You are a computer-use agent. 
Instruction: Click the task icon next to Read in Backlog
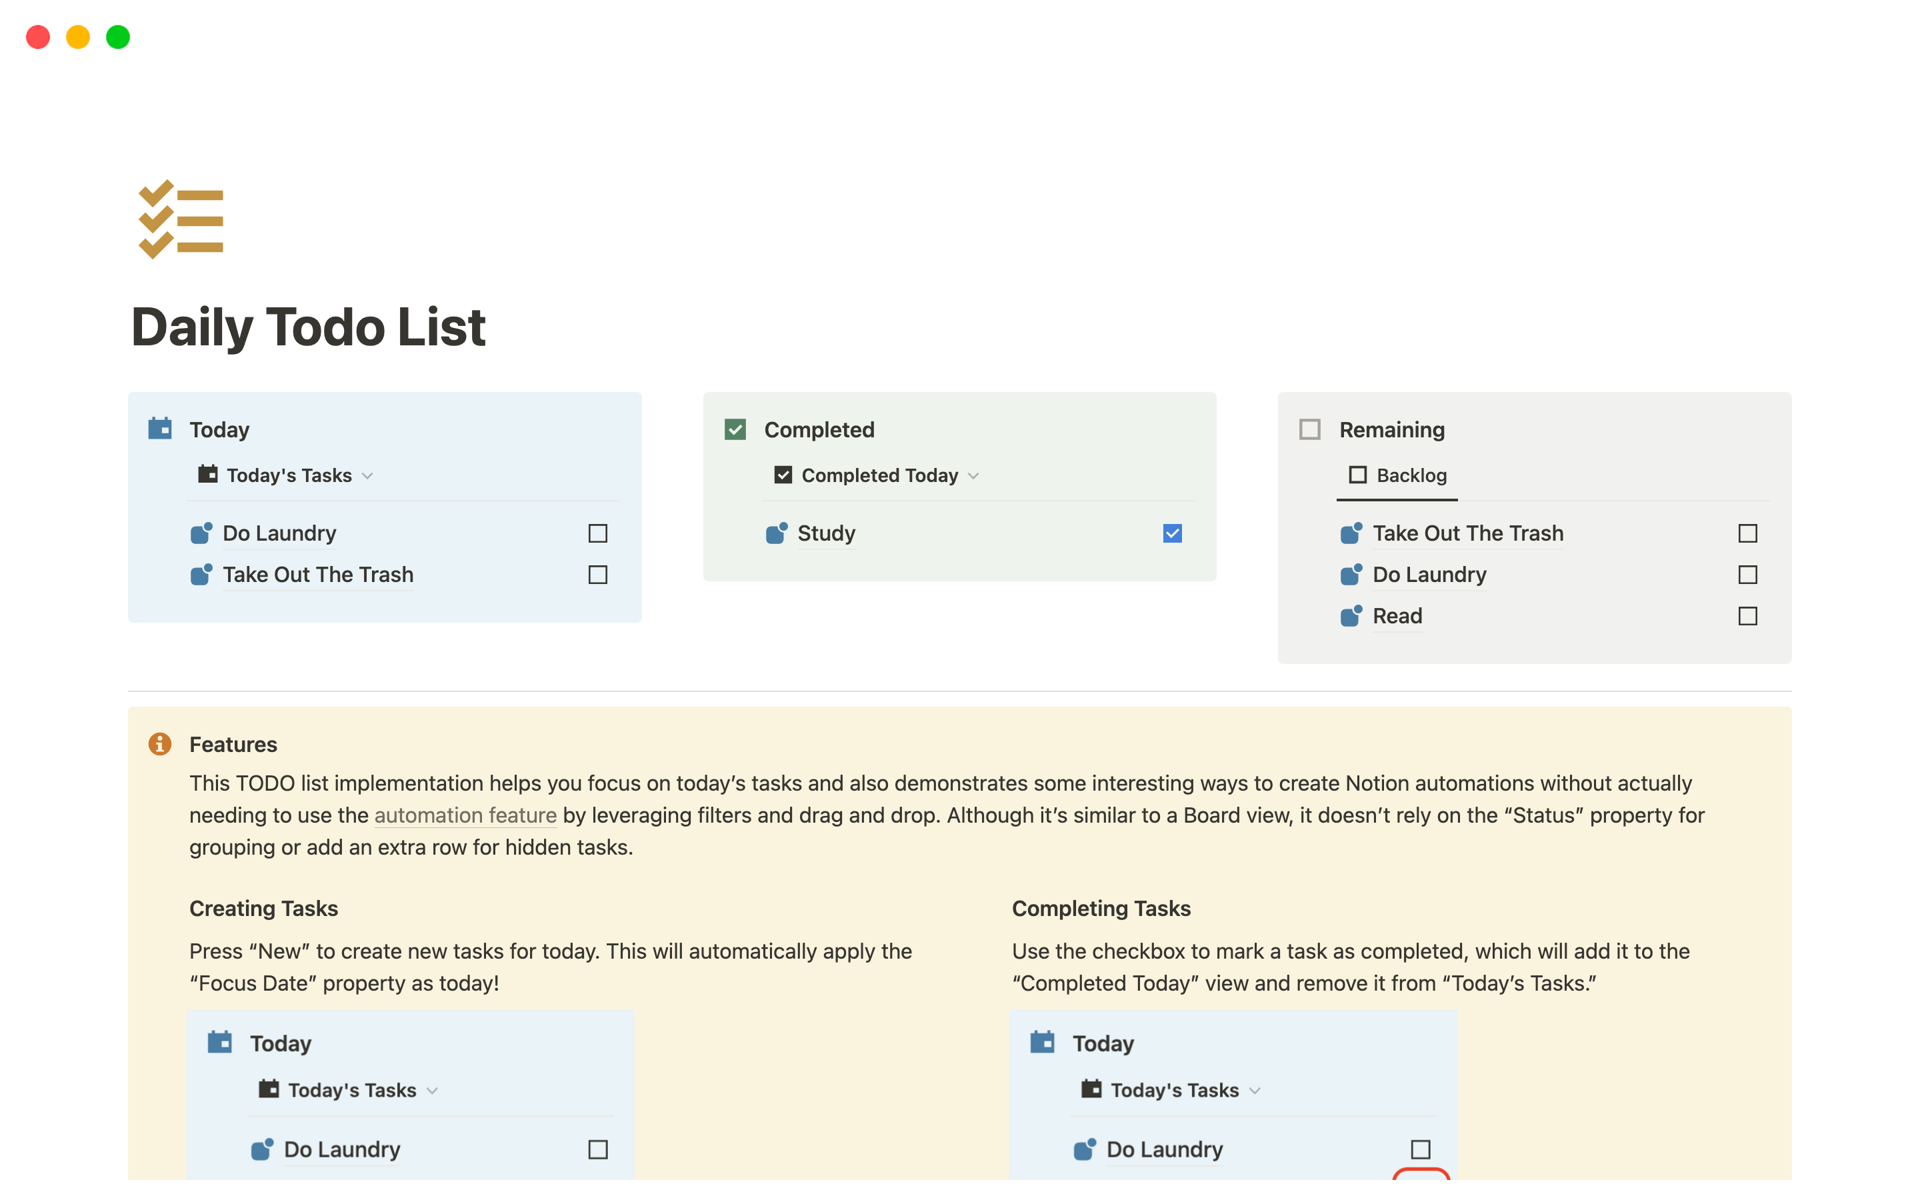1351,616
